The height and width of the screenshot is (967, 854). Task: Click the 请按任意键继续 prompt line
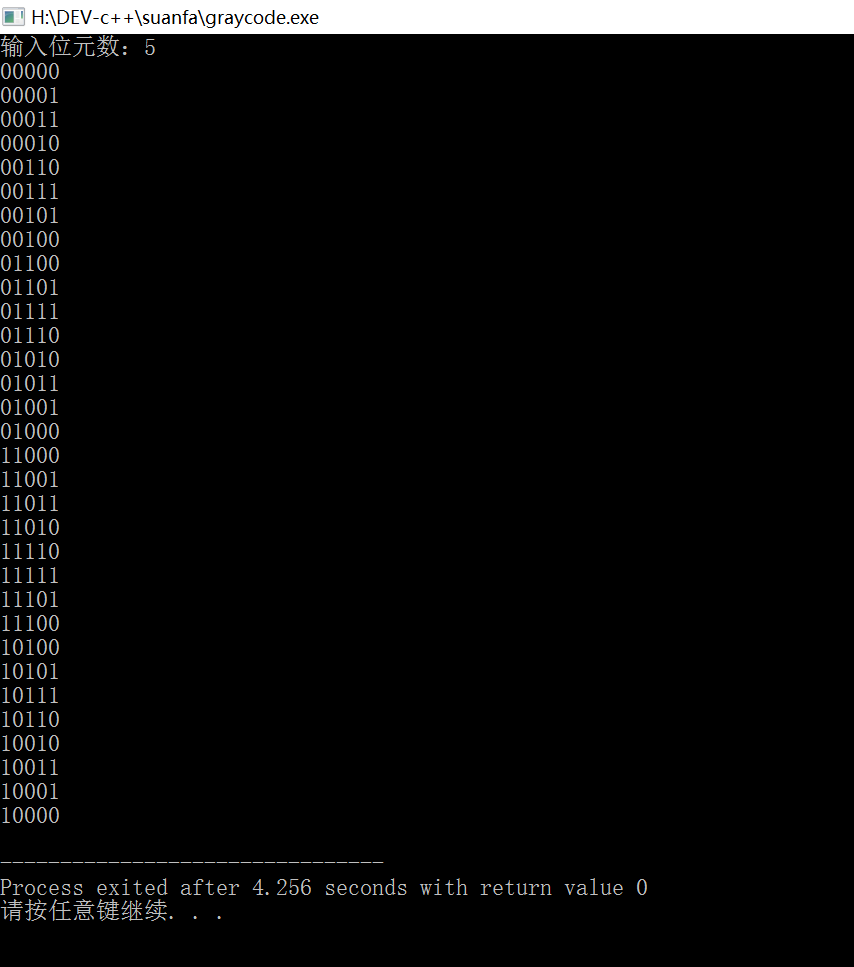click(x=112, y=911)
